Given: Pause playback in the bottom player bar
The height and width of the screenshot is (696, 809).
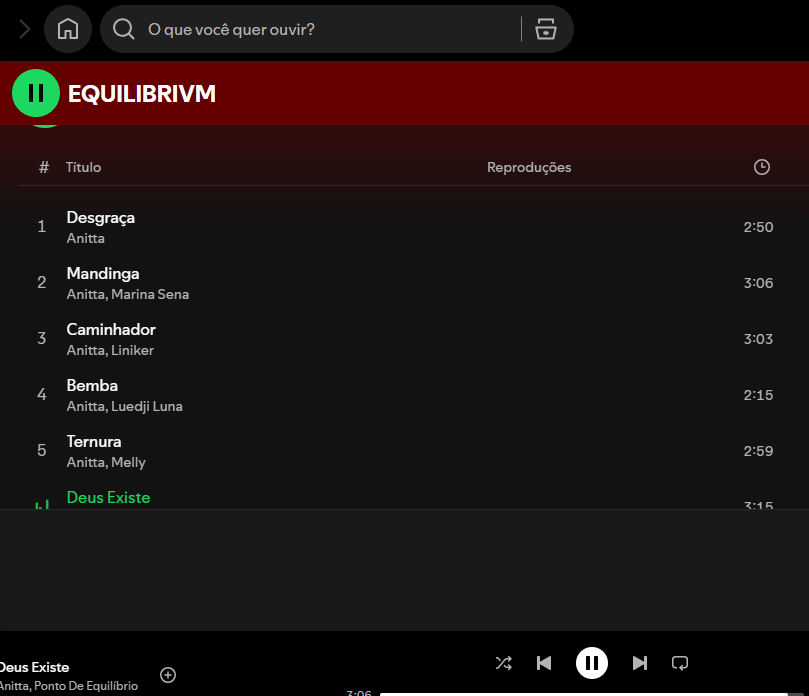Looking at the screenshot, I should 592,663.
